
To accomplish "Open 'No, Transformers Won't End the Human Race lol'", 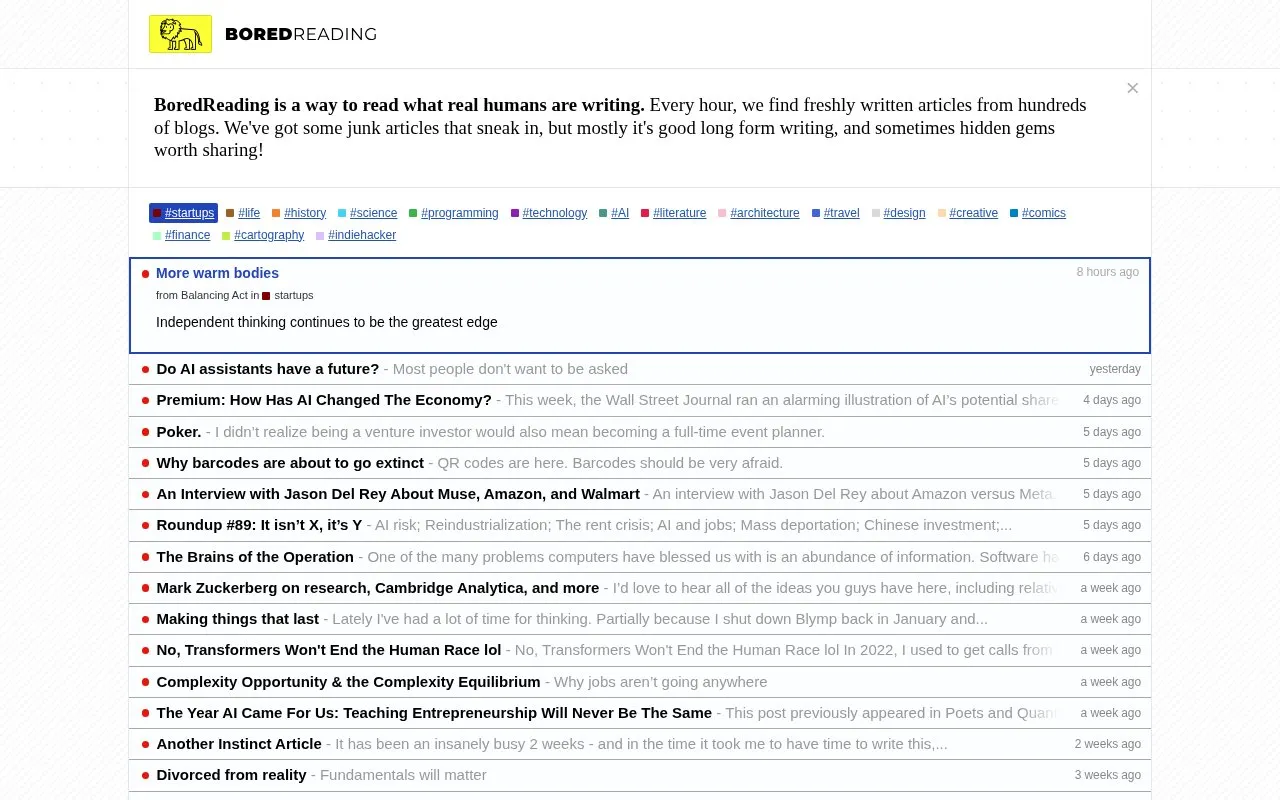I will click(x=329, y=650).
